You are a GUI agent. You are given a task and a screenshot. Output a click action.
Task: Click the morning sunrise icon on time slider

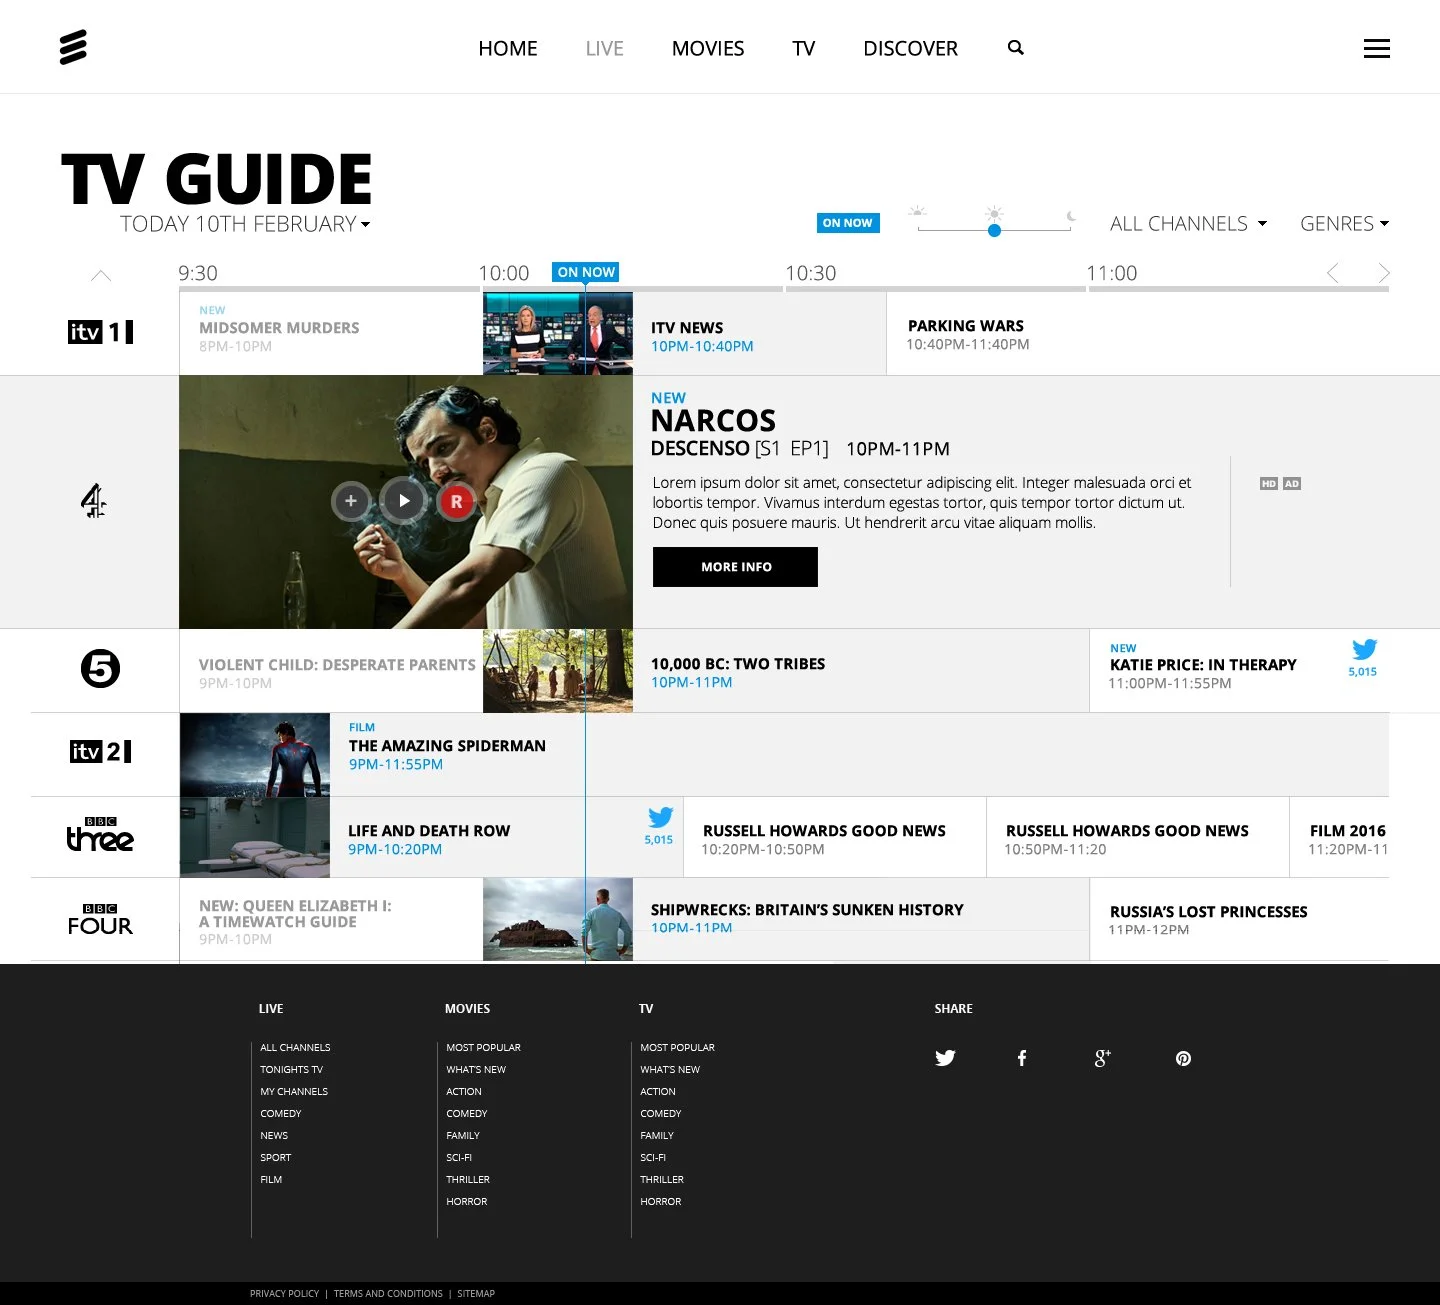coord(918,211)
